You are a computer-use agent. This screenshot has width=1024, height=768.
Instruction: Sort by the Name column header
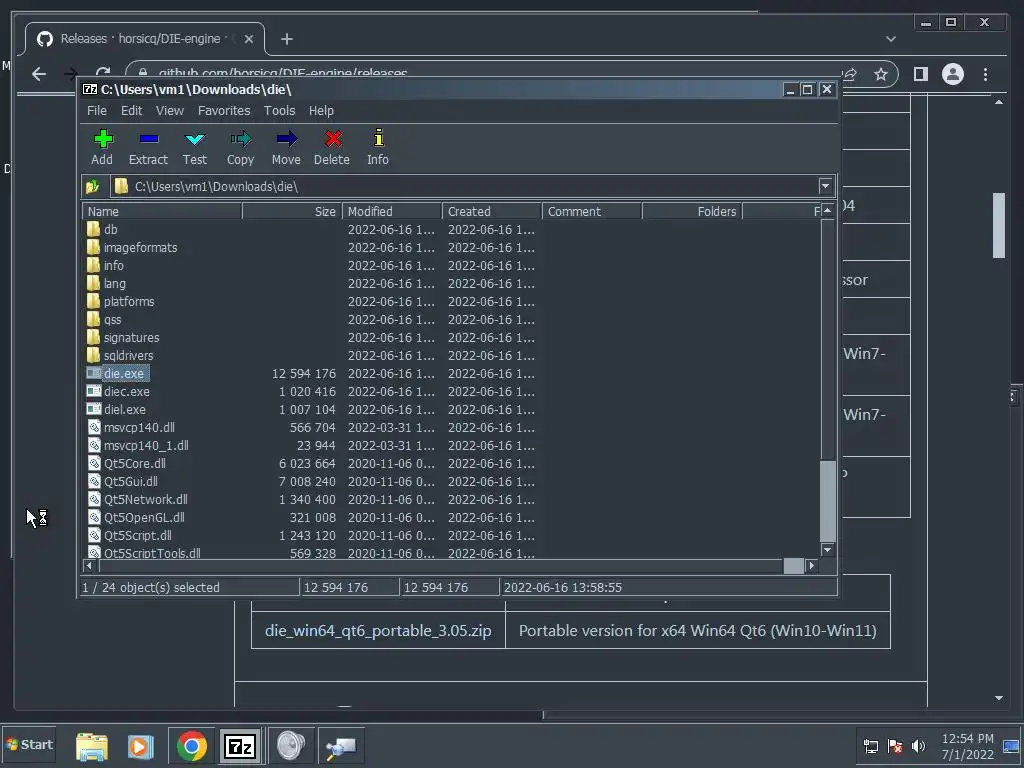point(162,211)
